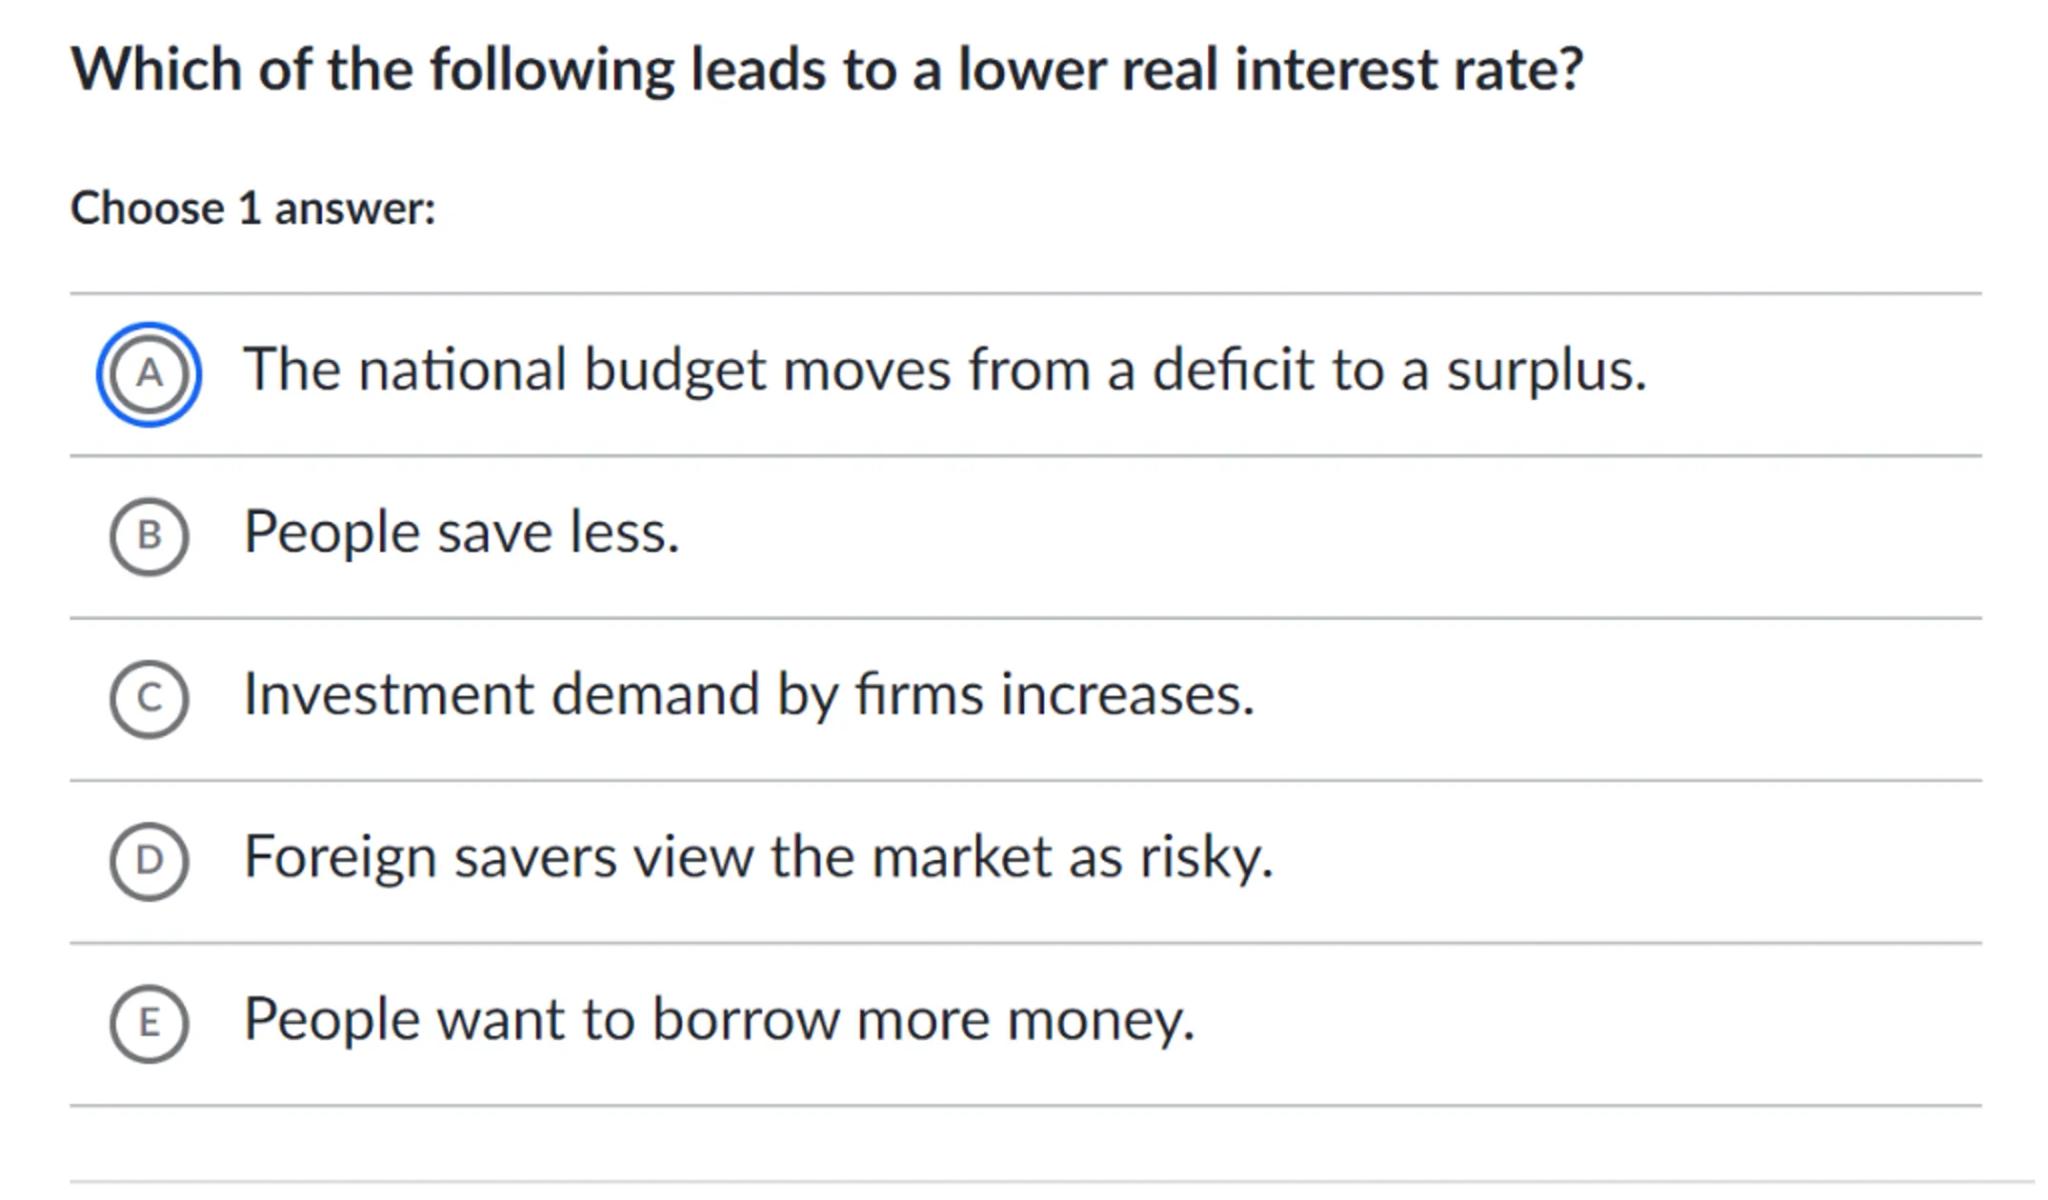Select radio button C
2048x1200 pixels.
[x=149, y=699]
